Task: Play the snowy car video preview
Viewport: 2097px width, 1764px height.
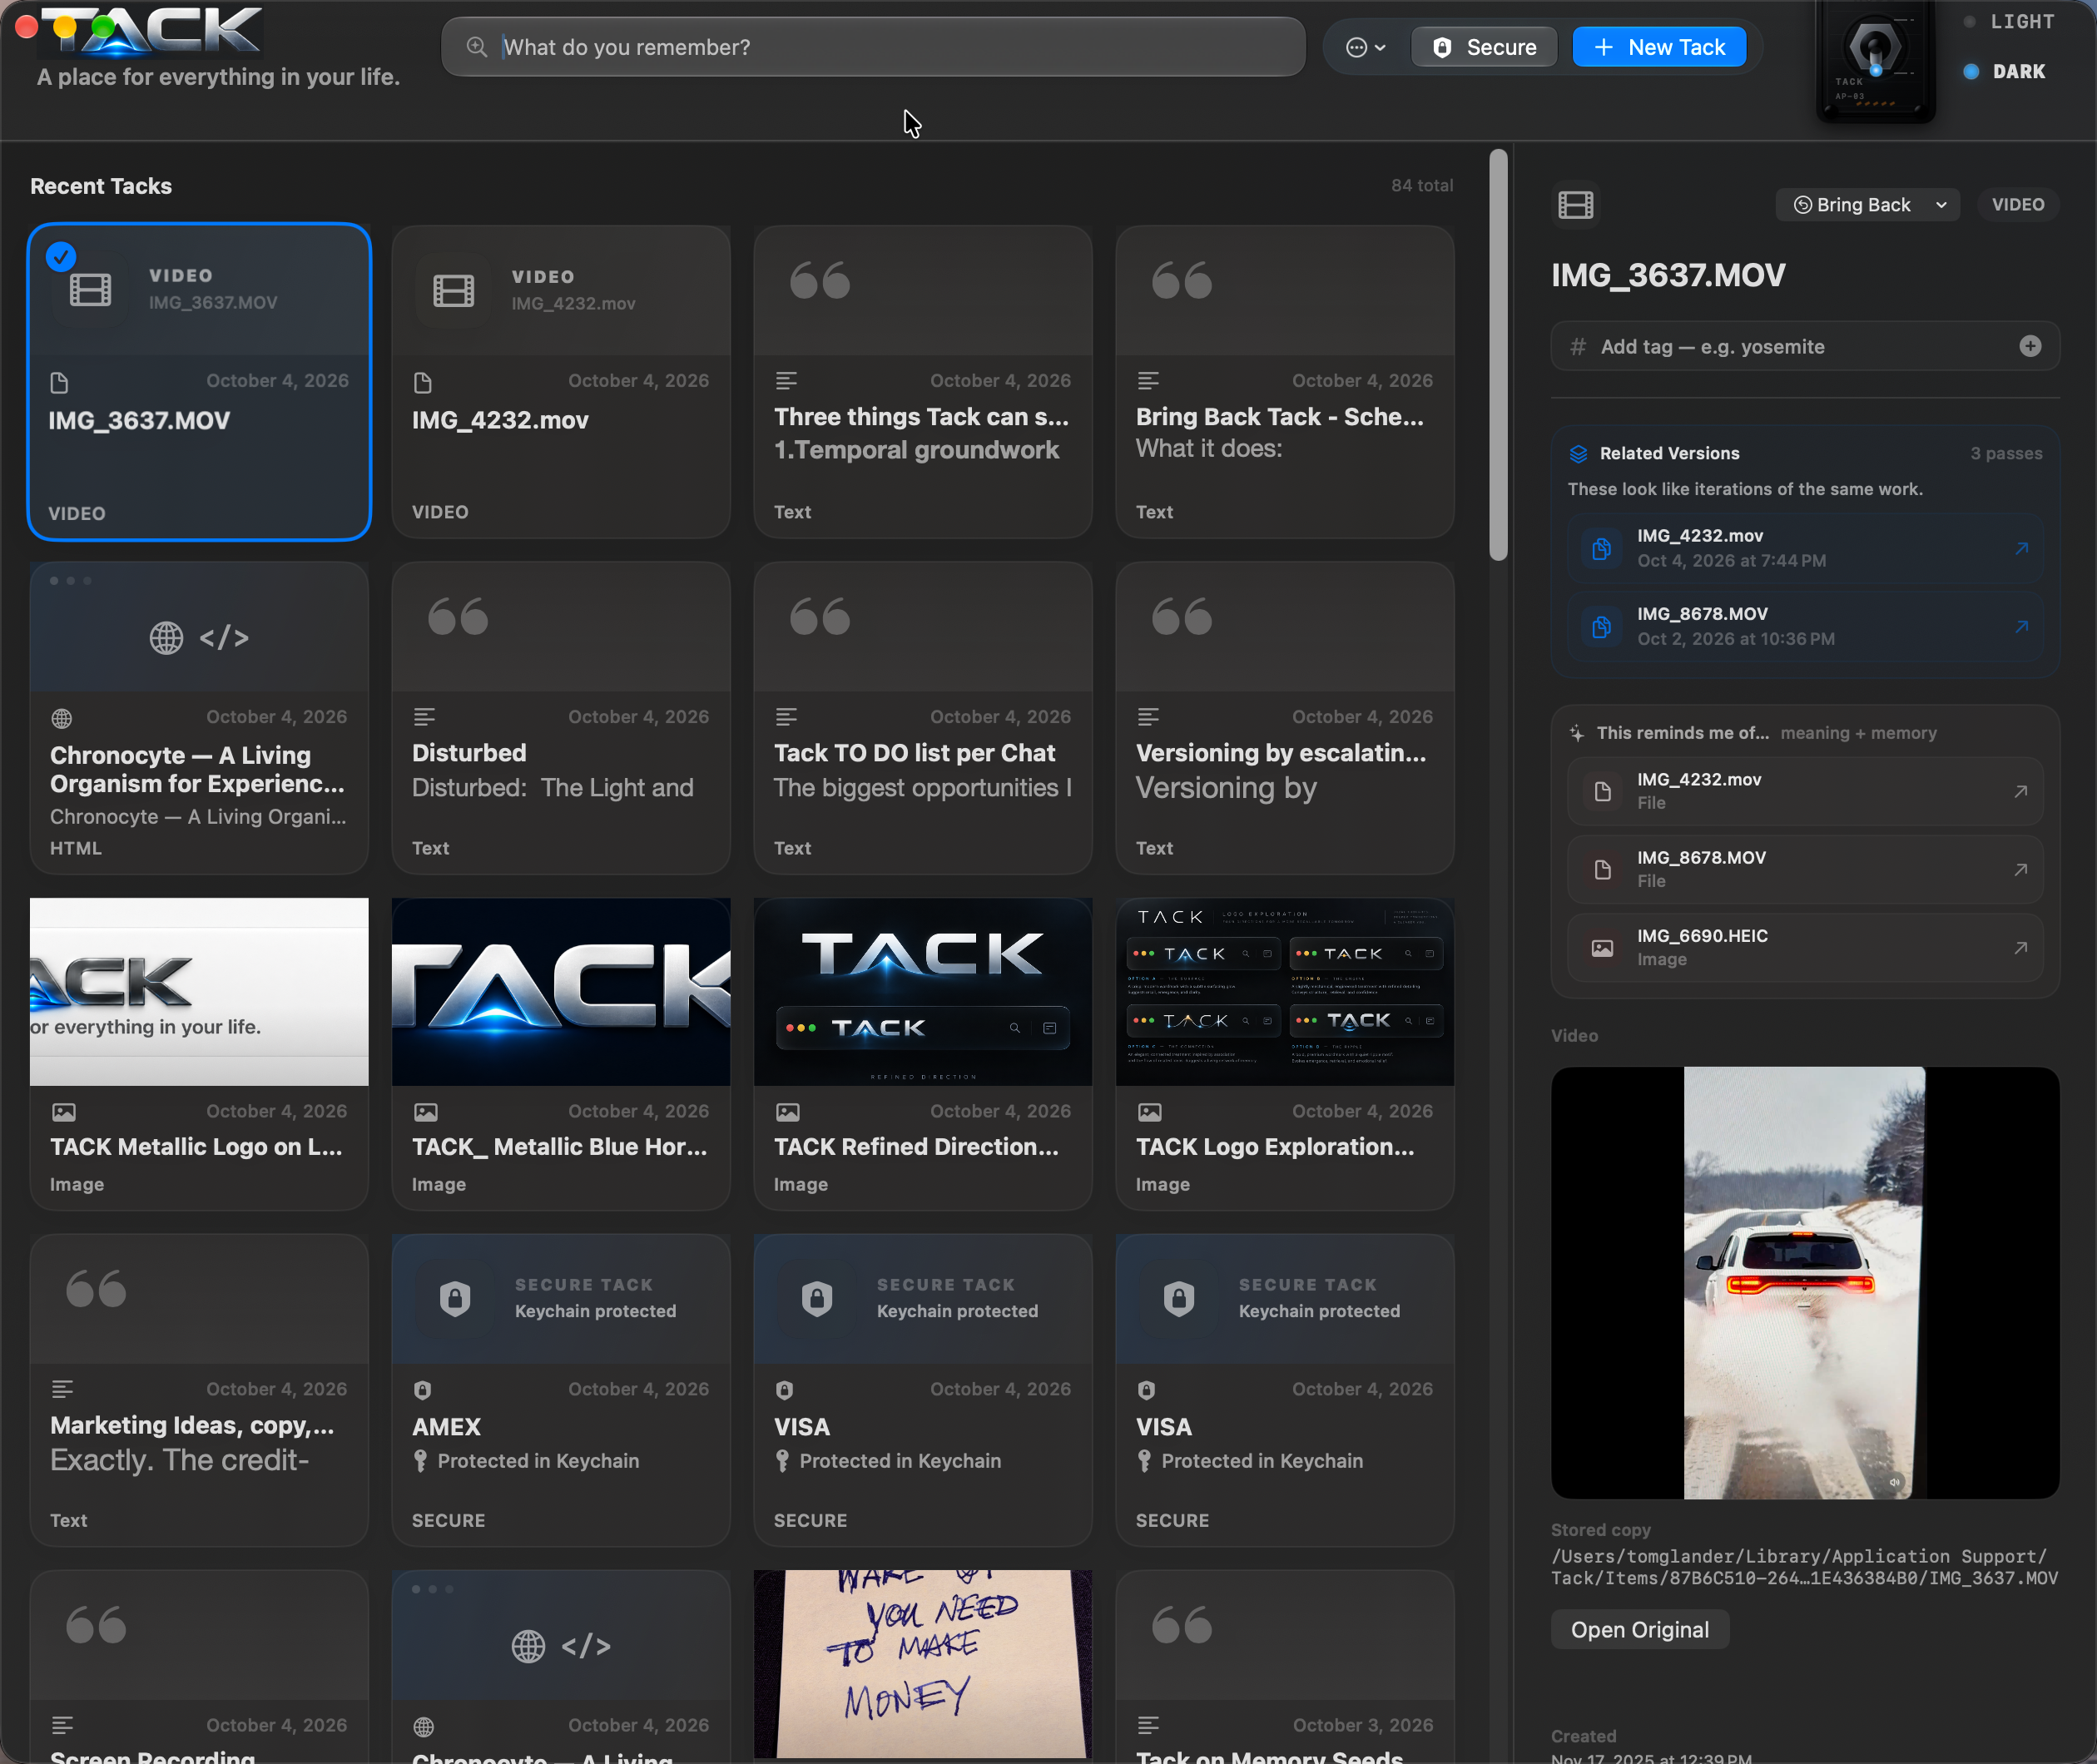Action: click(1805, 1283)
